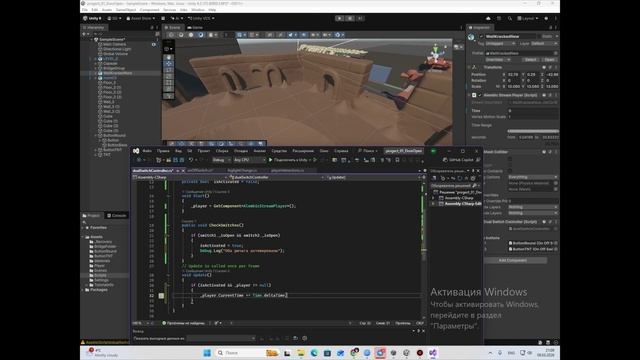Open the Asset Store dropdown
The width and height of the screenshot is (640, 360).
(x=141, y=18)
